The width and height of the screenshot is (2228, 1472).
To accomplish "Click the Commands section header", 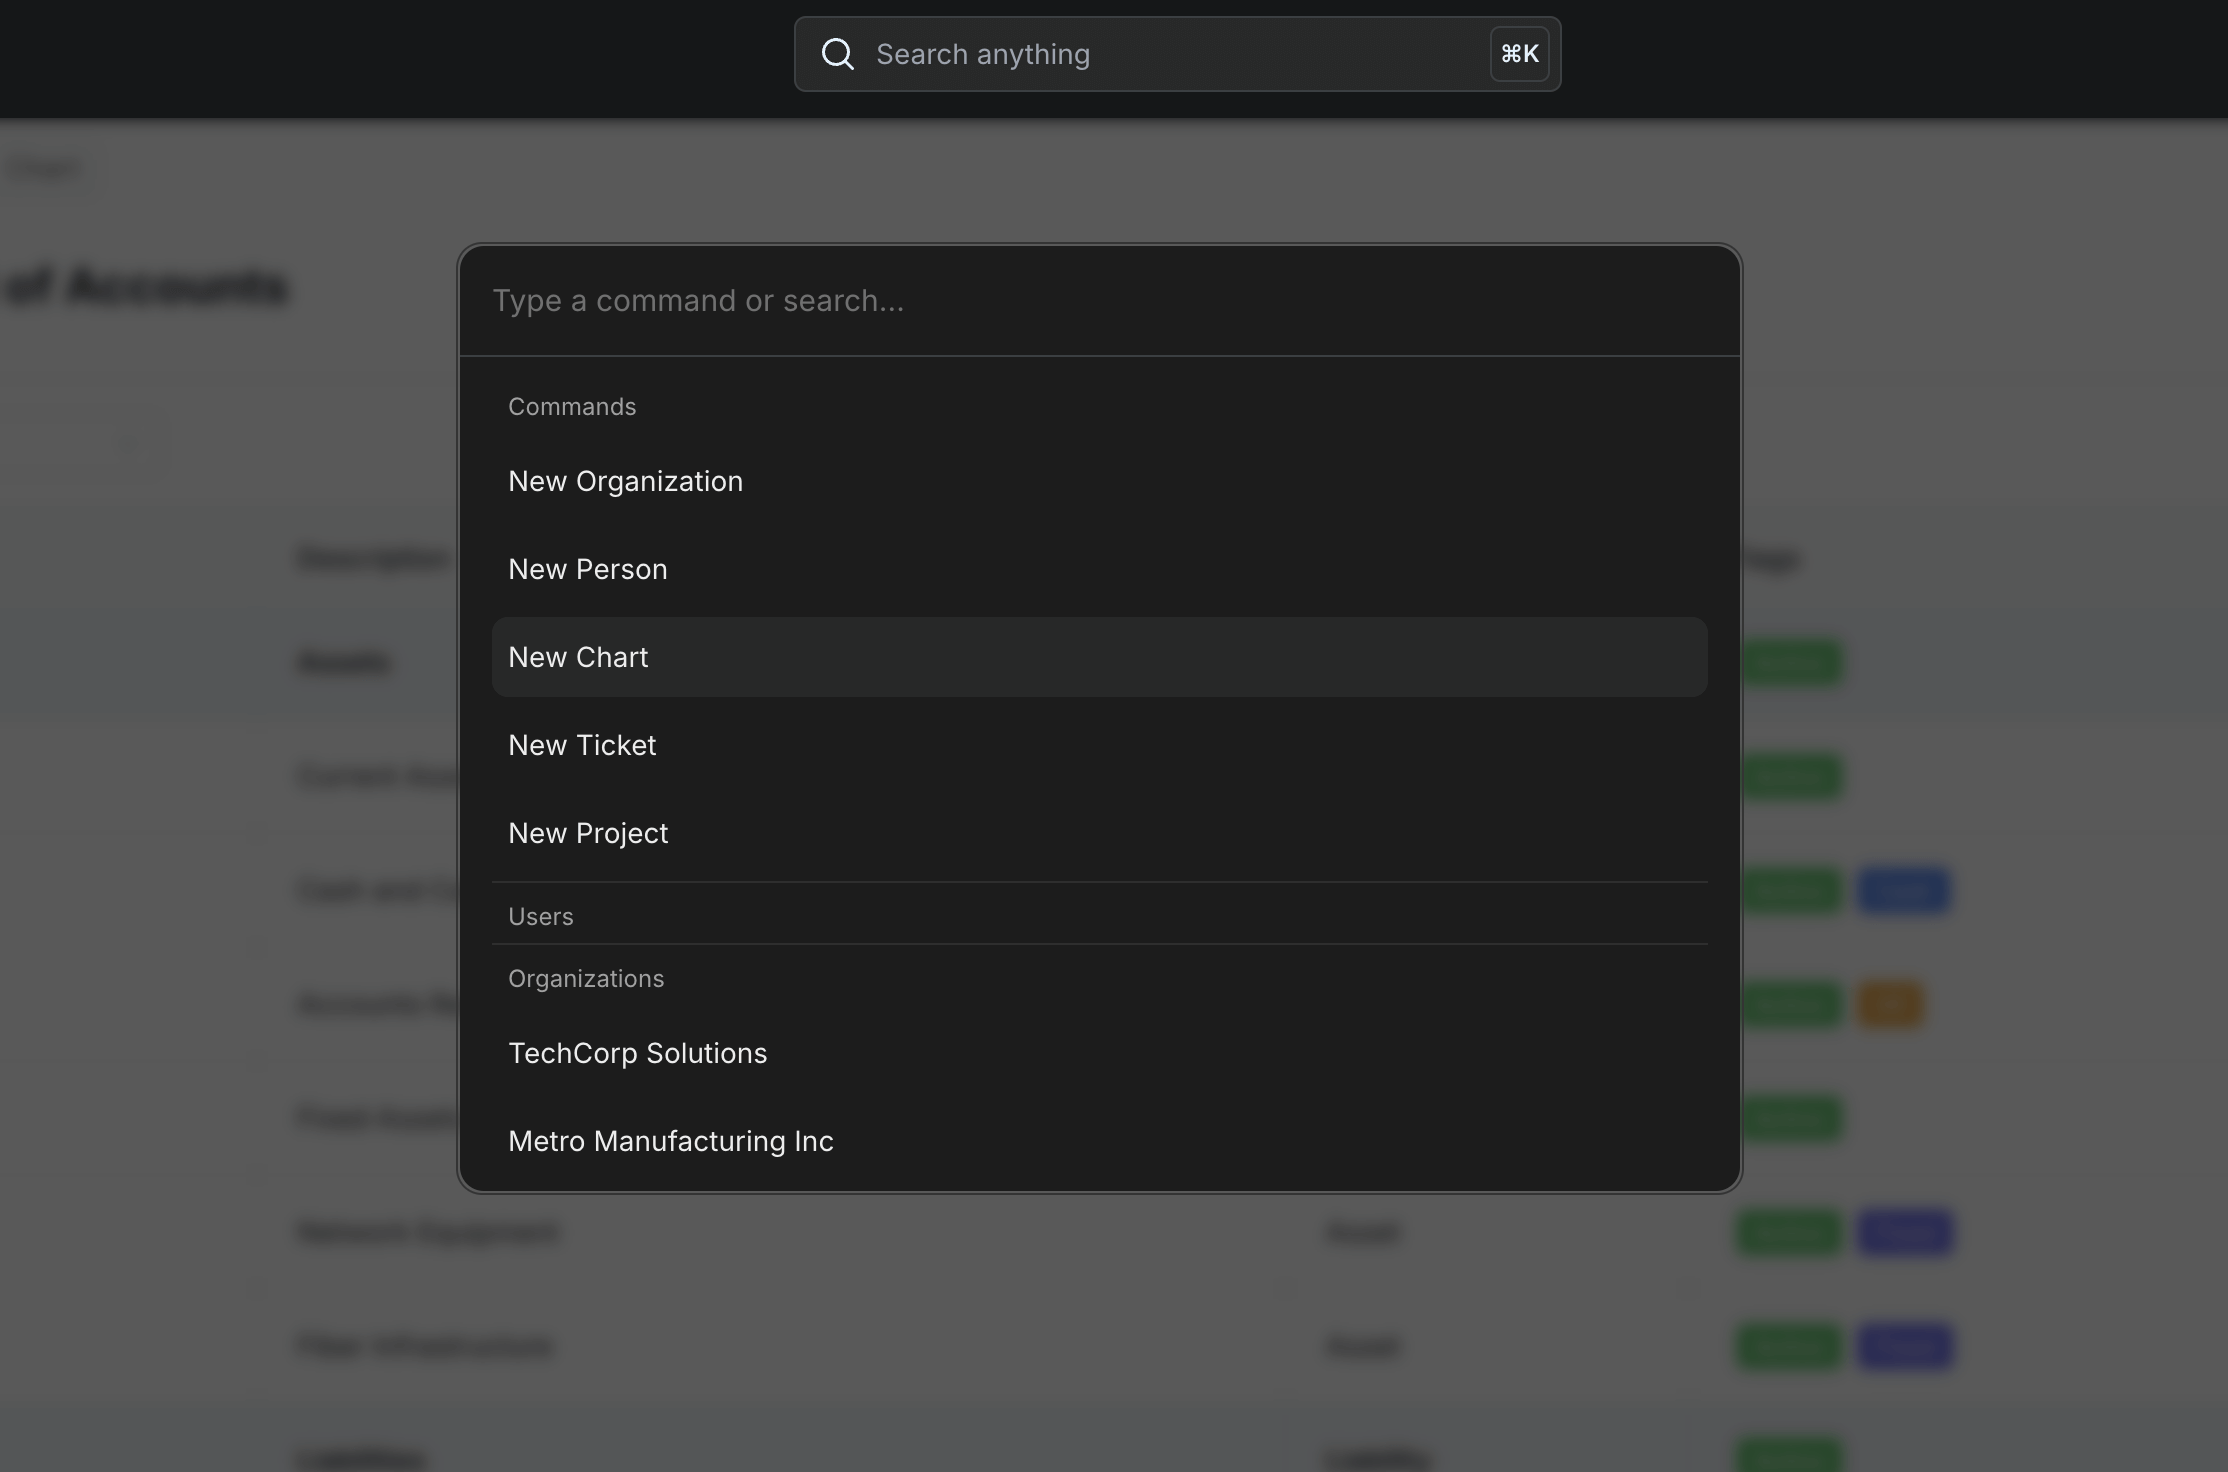I will [x=572, y=406].
